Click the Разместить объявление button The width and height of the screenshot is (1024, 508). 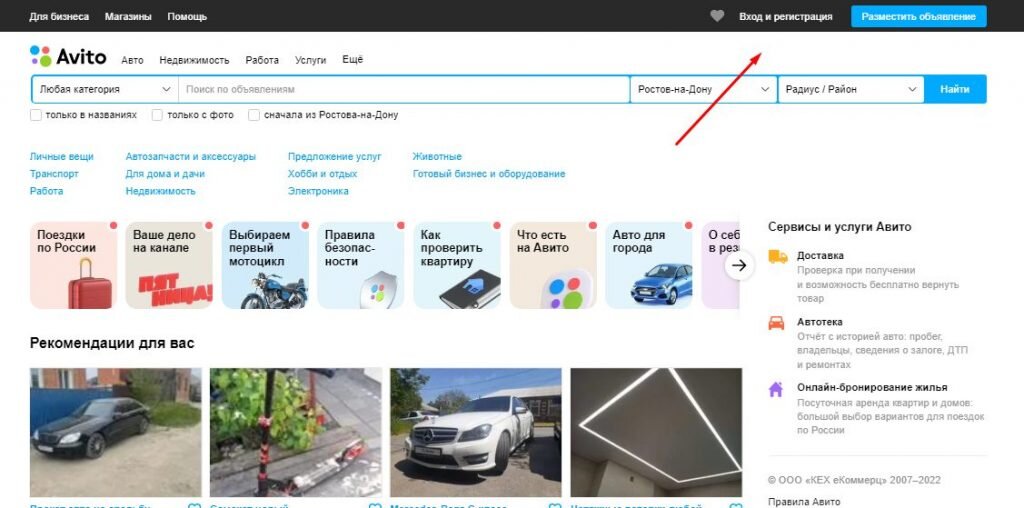click(918, 16)
